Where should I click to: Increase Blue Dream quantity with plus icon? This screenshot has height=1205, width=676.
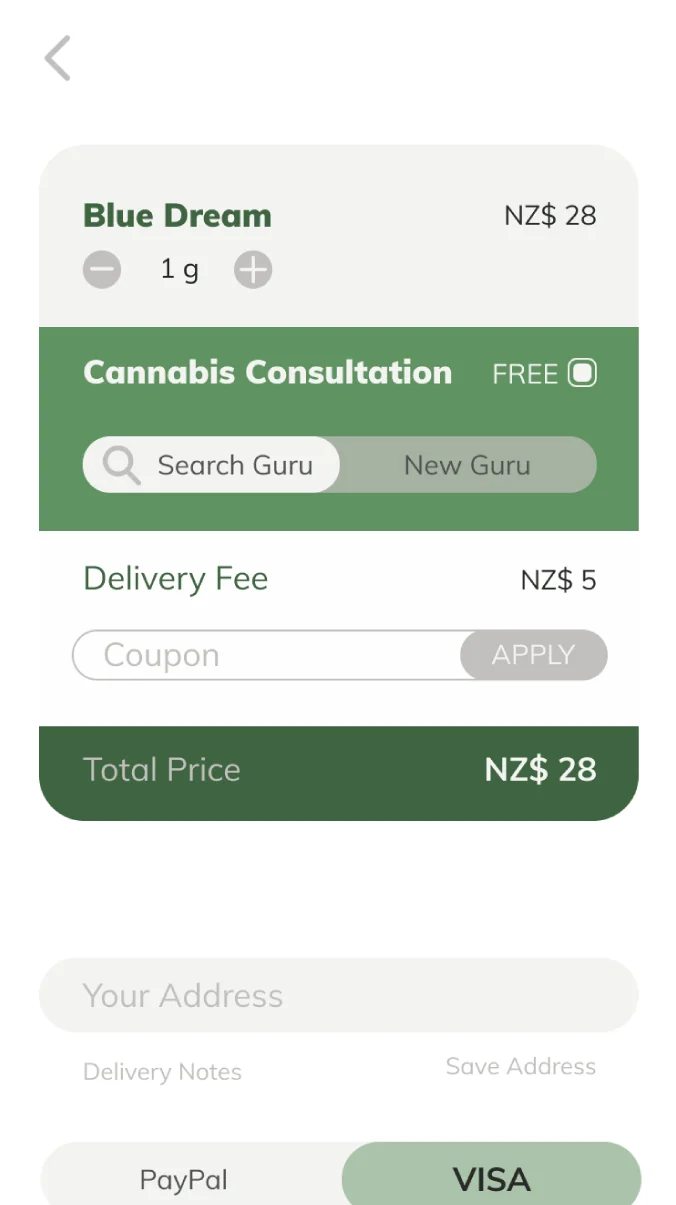tap(253, 270)
